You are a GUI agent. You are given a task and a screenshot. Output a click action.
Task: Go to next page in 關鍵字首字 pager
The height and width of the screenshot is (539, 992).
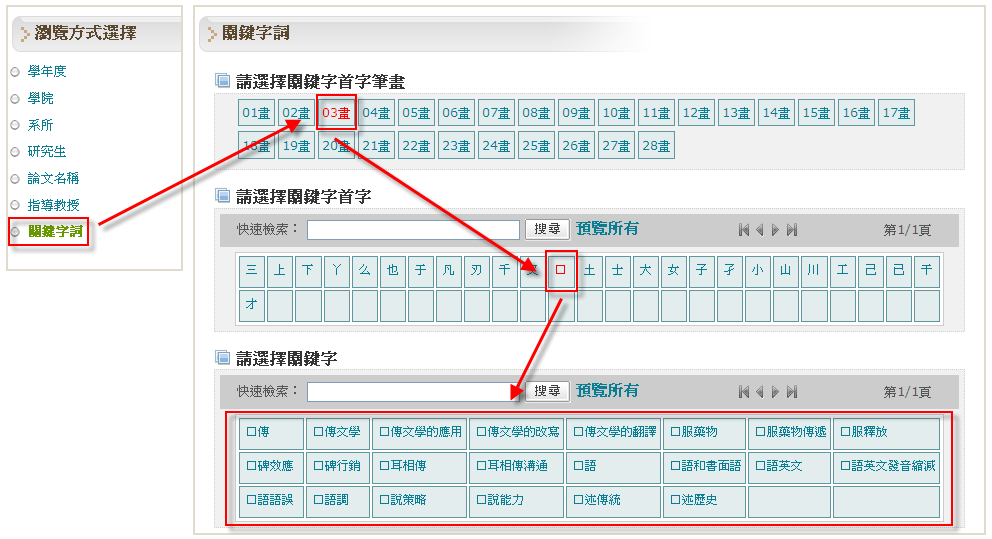tap(775, 230)
